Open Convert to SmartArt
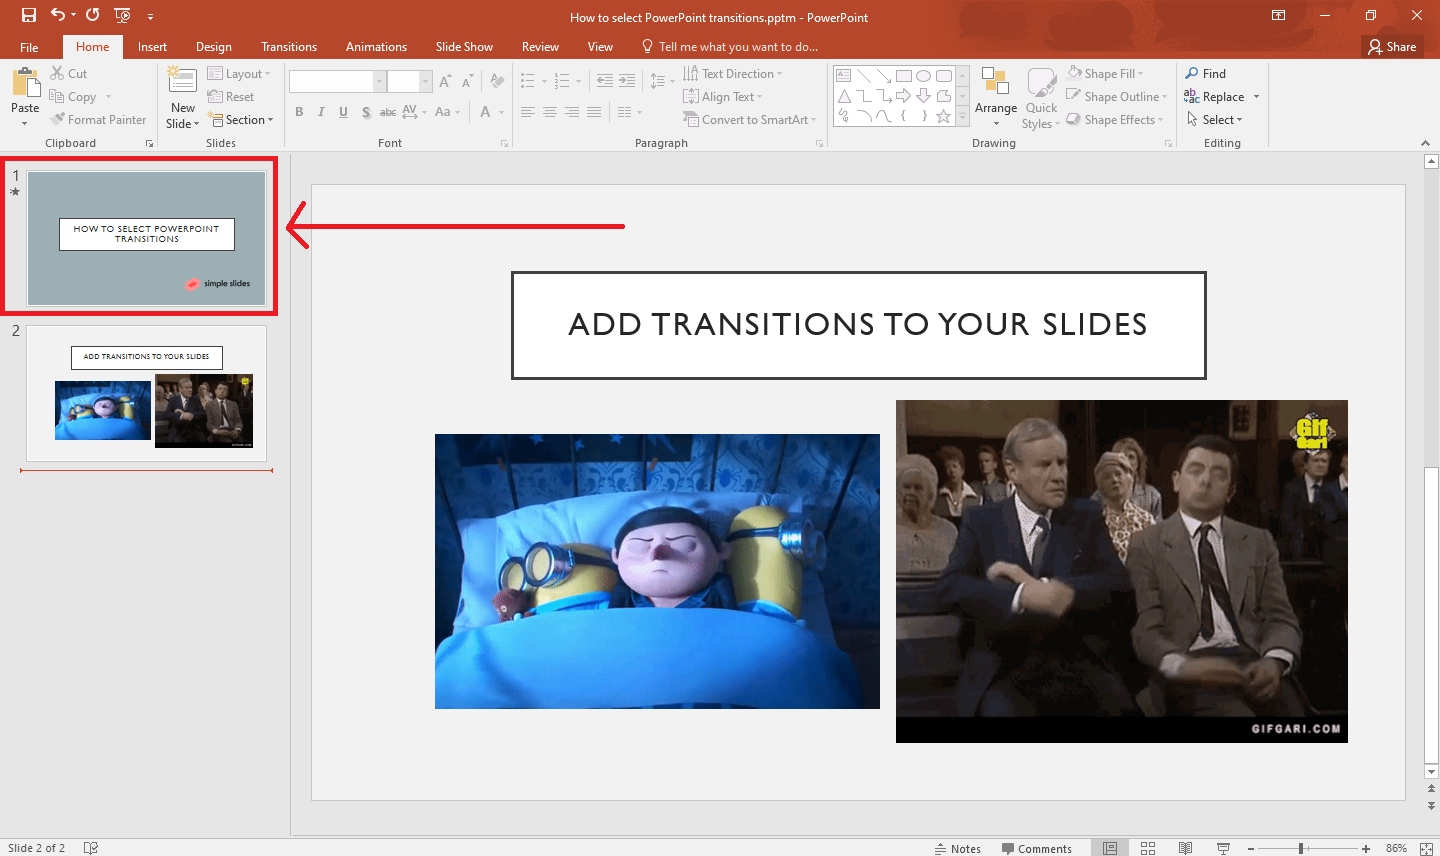Screen dimensions: 1440x856 (x=749, y=119)
